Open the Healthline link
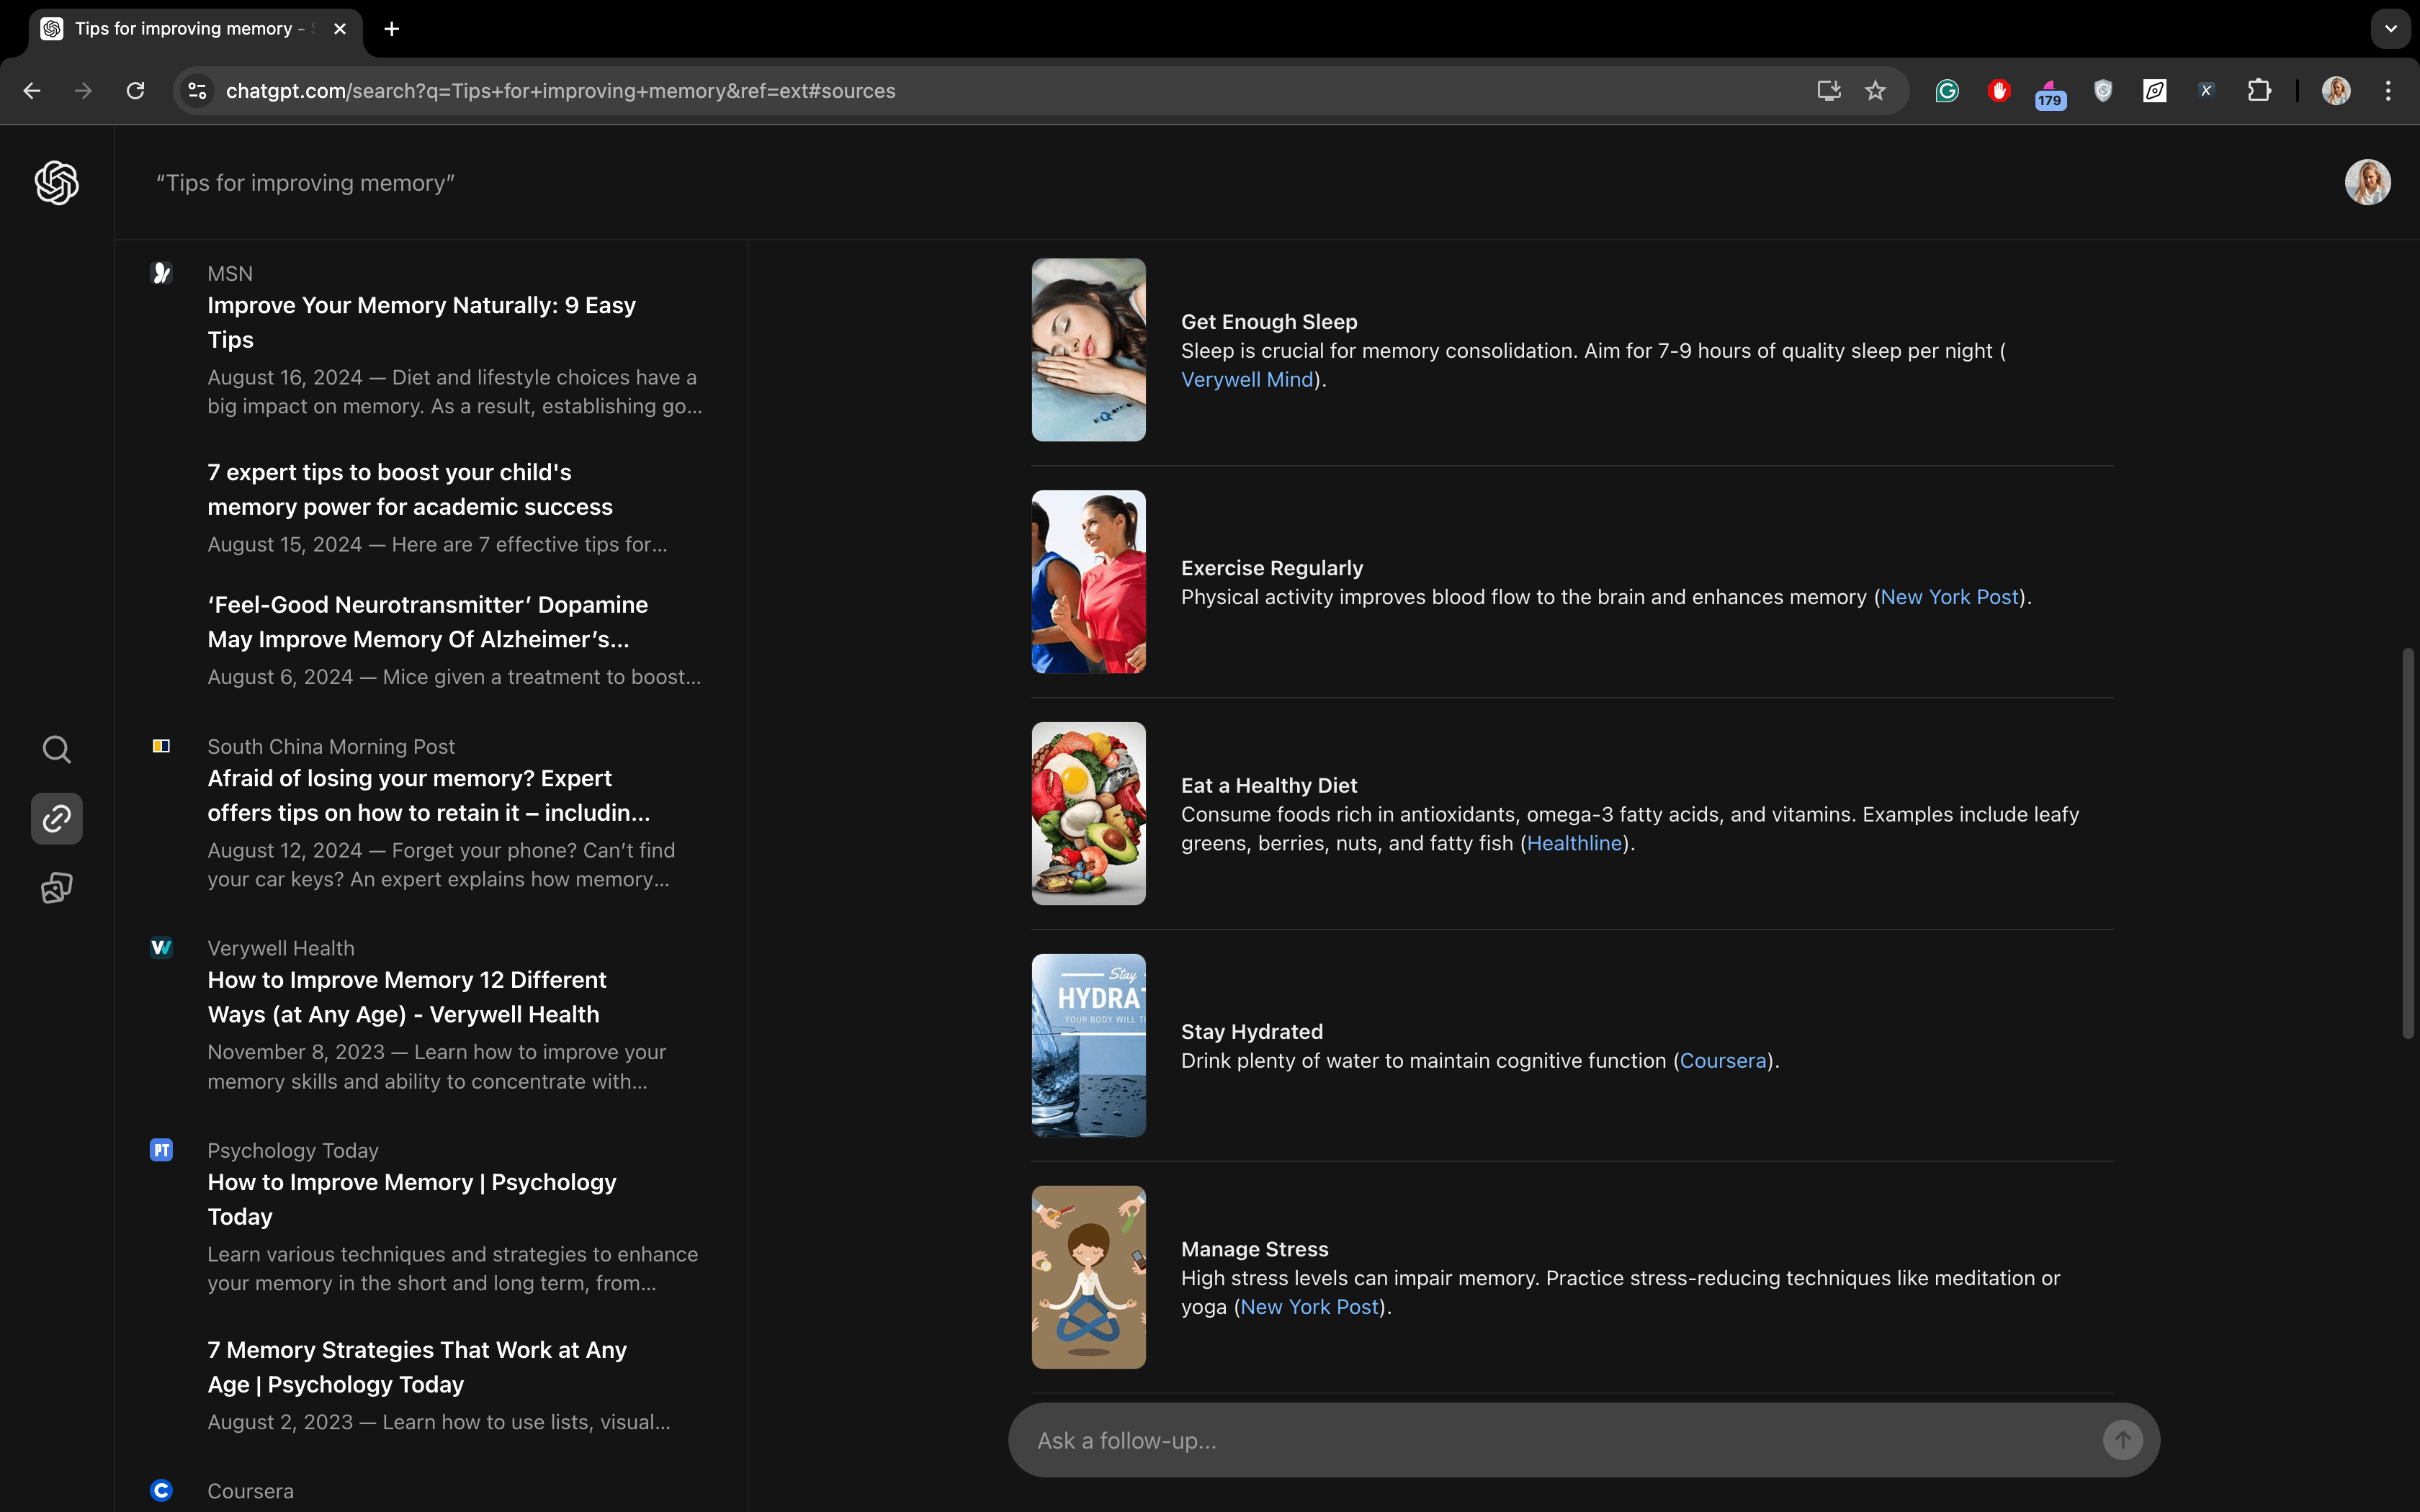The width and height of the screenshot is (2420, 1512). (x=1574, y=844)
